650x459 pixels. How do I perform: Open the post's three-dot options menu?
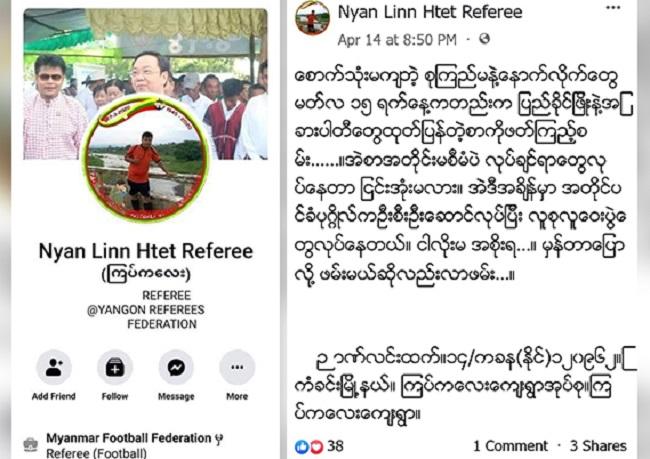(613, 8)
